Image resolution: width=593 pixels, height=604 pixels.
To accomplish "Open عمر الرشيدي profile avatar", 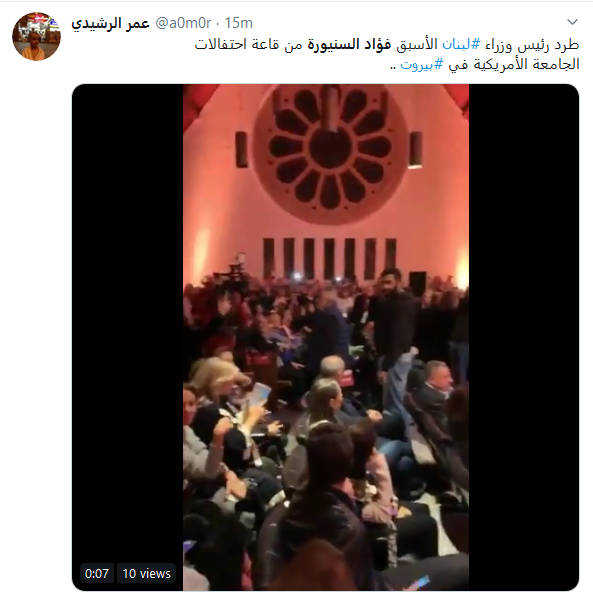I will click(37, 36).
